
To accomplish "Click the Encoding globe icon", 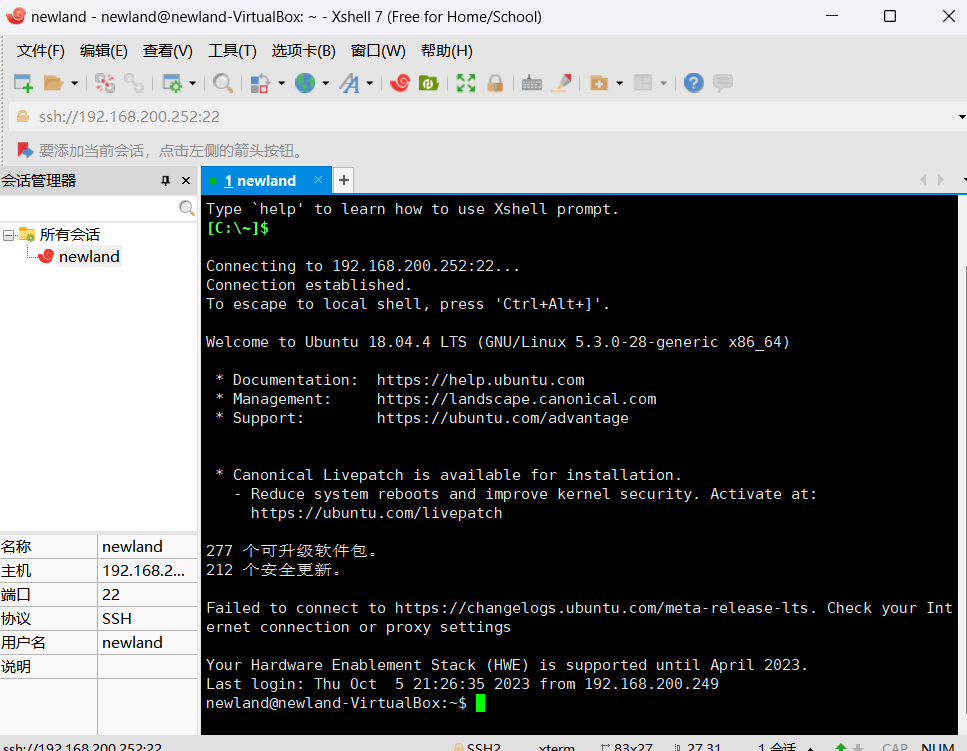I will [305, 83].
